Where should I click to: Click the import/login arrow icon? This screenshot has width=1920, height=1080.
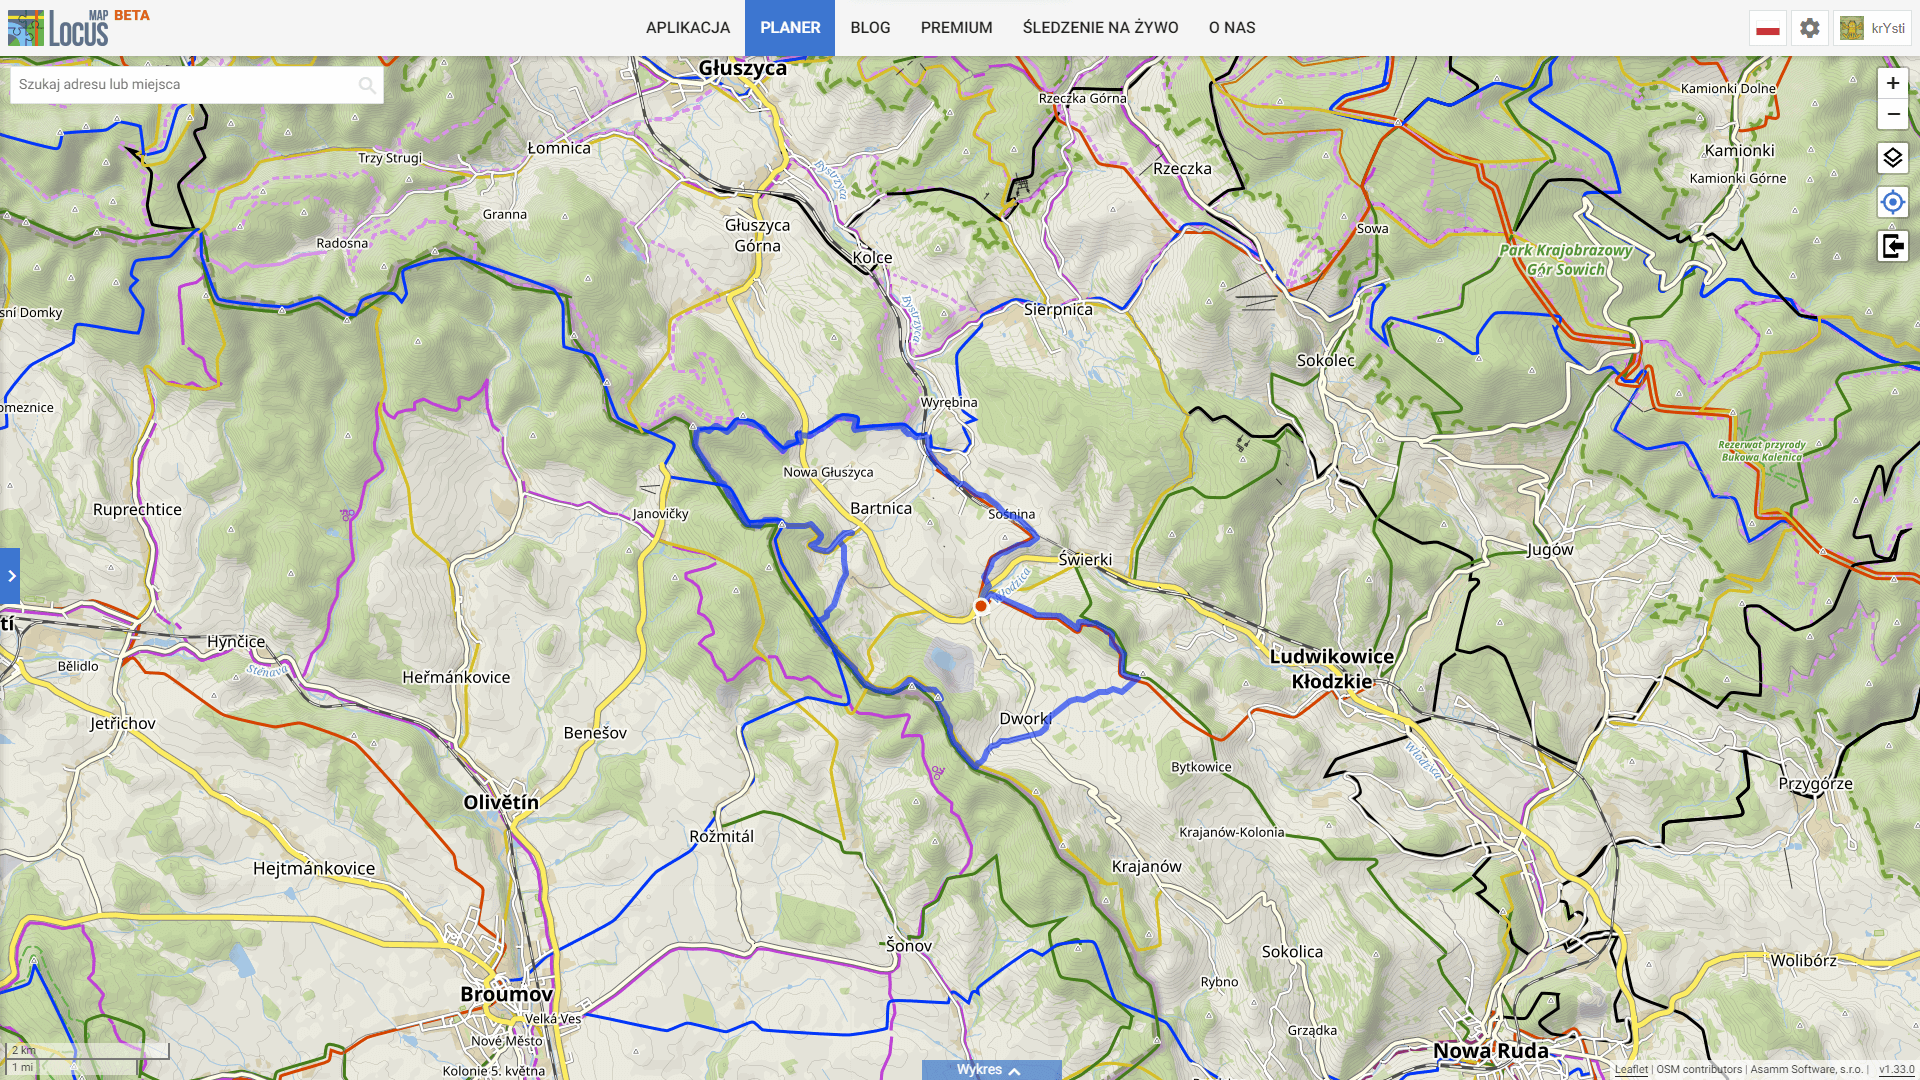(x=1892, y=246)
